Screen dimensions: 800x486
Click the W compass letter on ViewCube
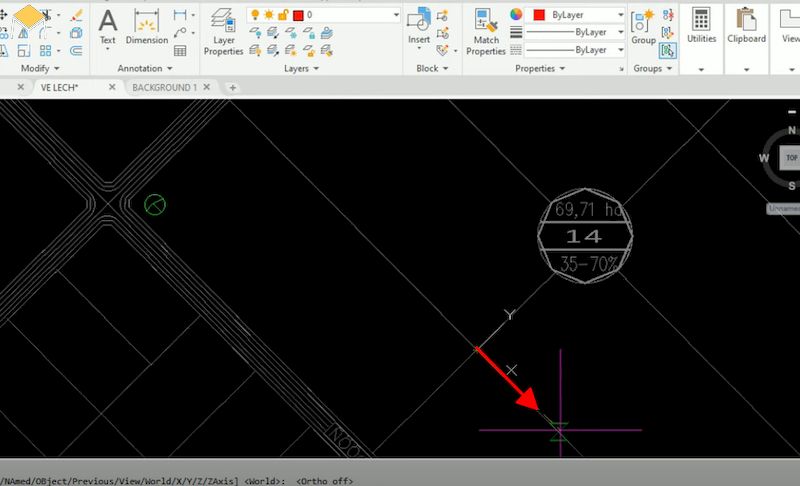pyautogui.click(x=764, y=158)
